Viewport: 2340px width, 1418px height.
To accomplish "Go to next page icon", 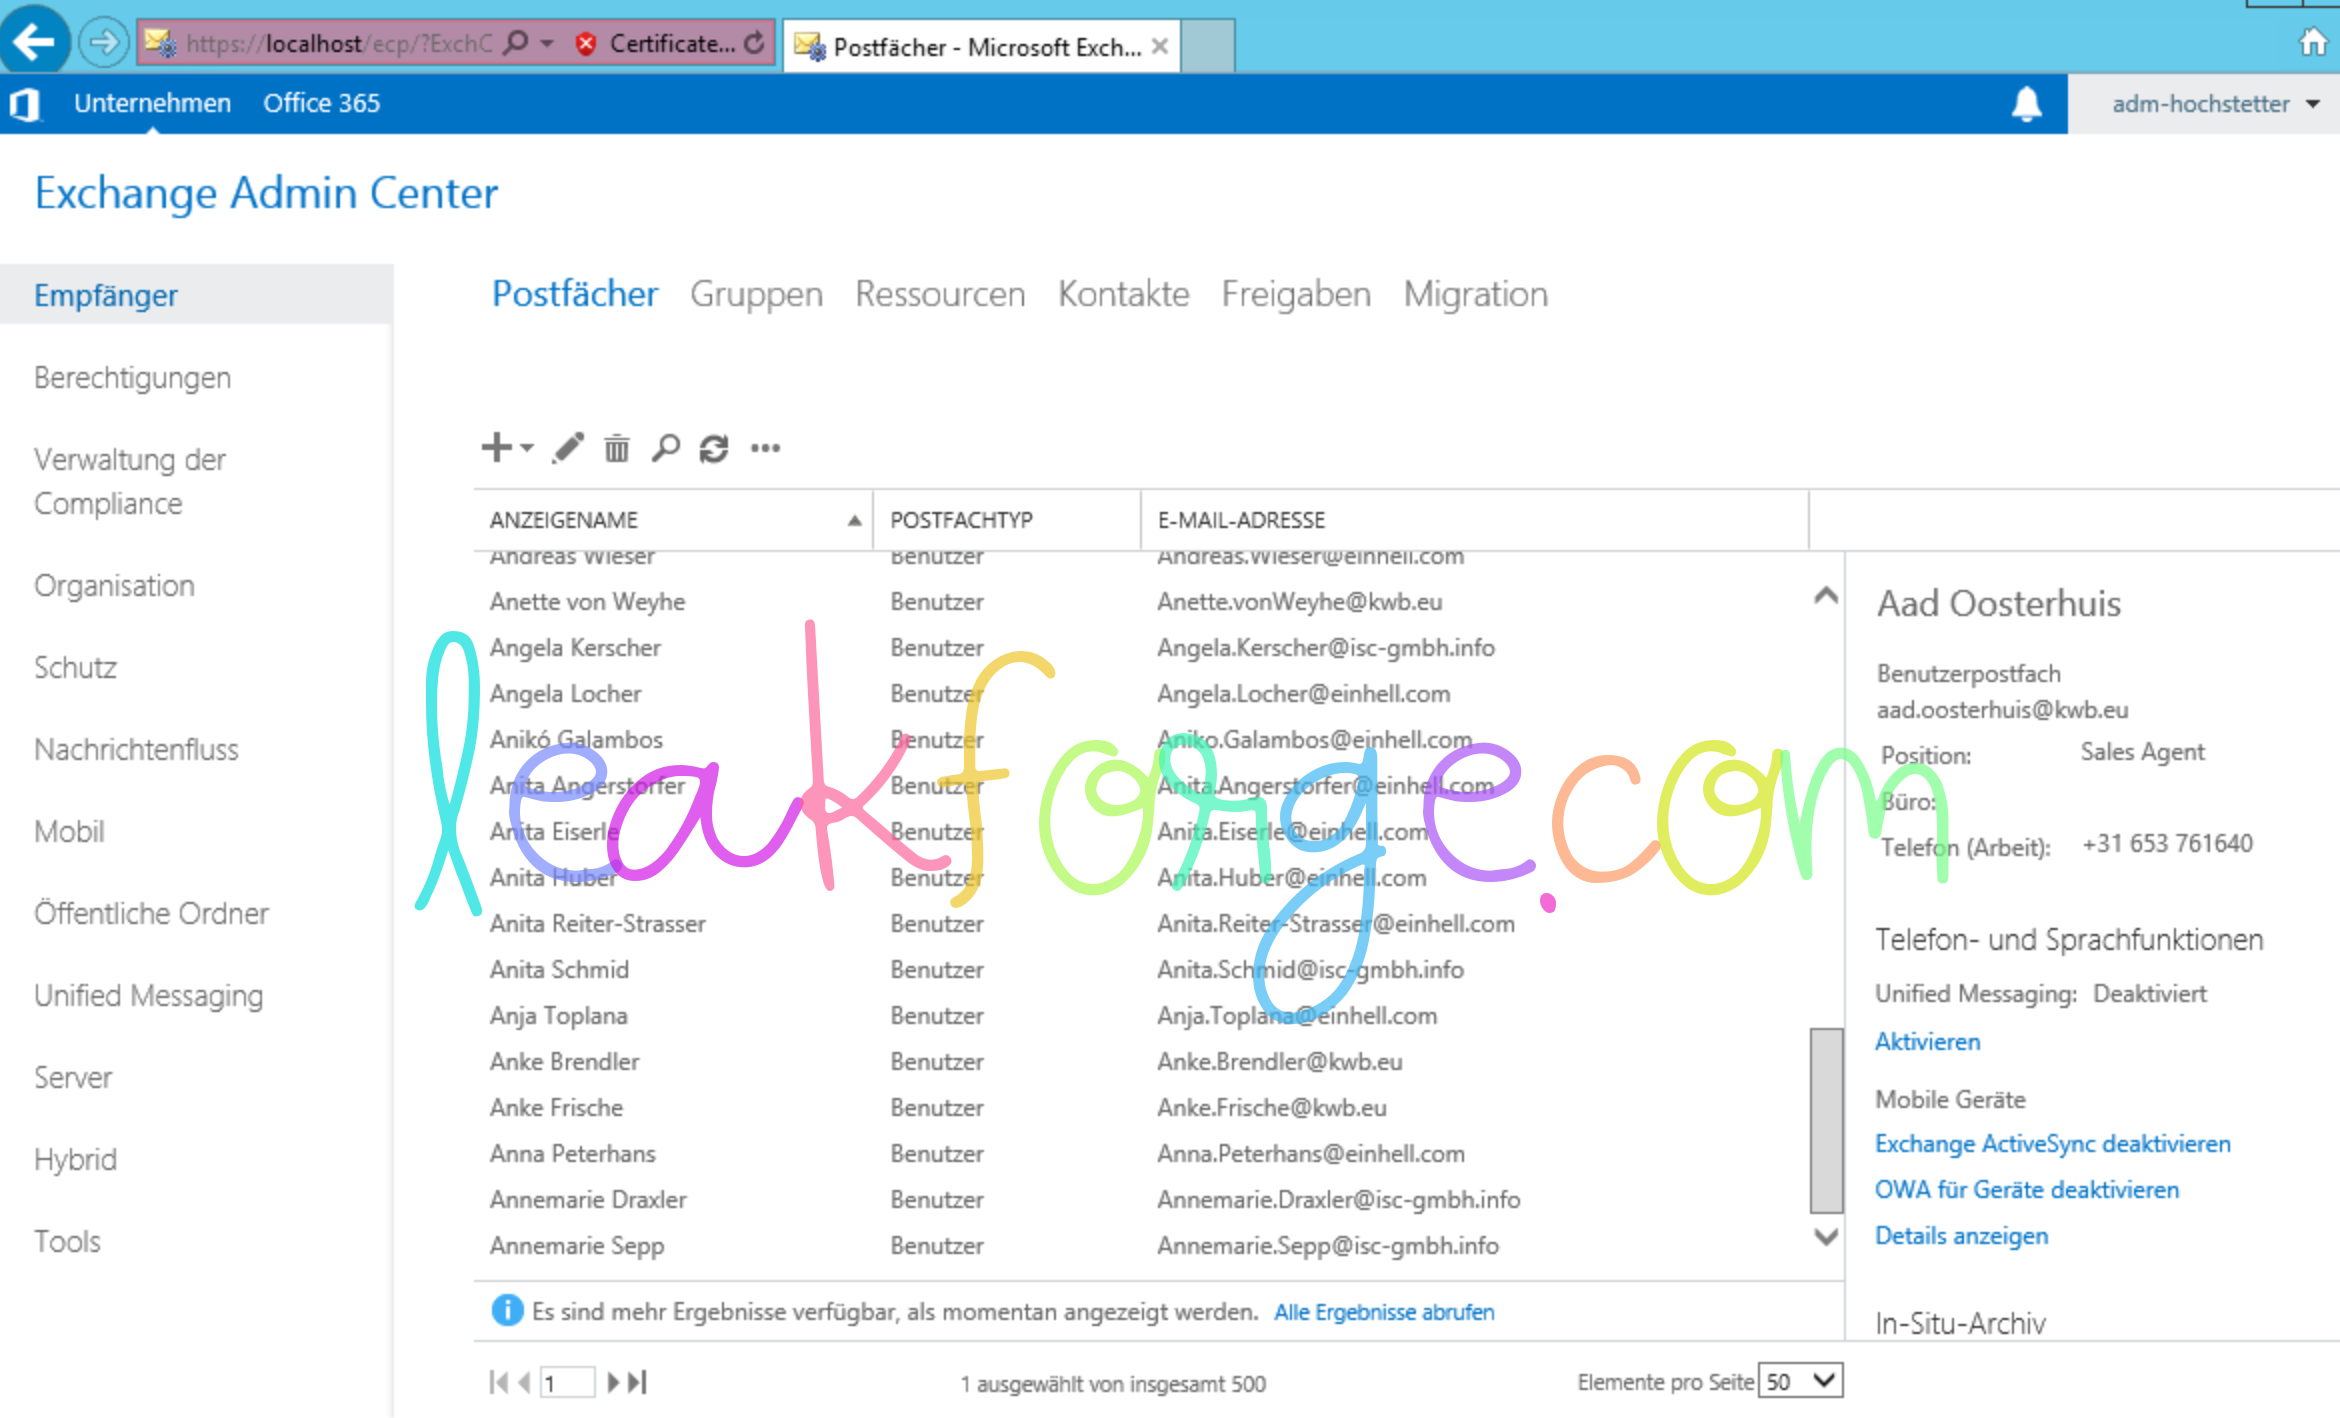I will click(x=613, y=1382).
